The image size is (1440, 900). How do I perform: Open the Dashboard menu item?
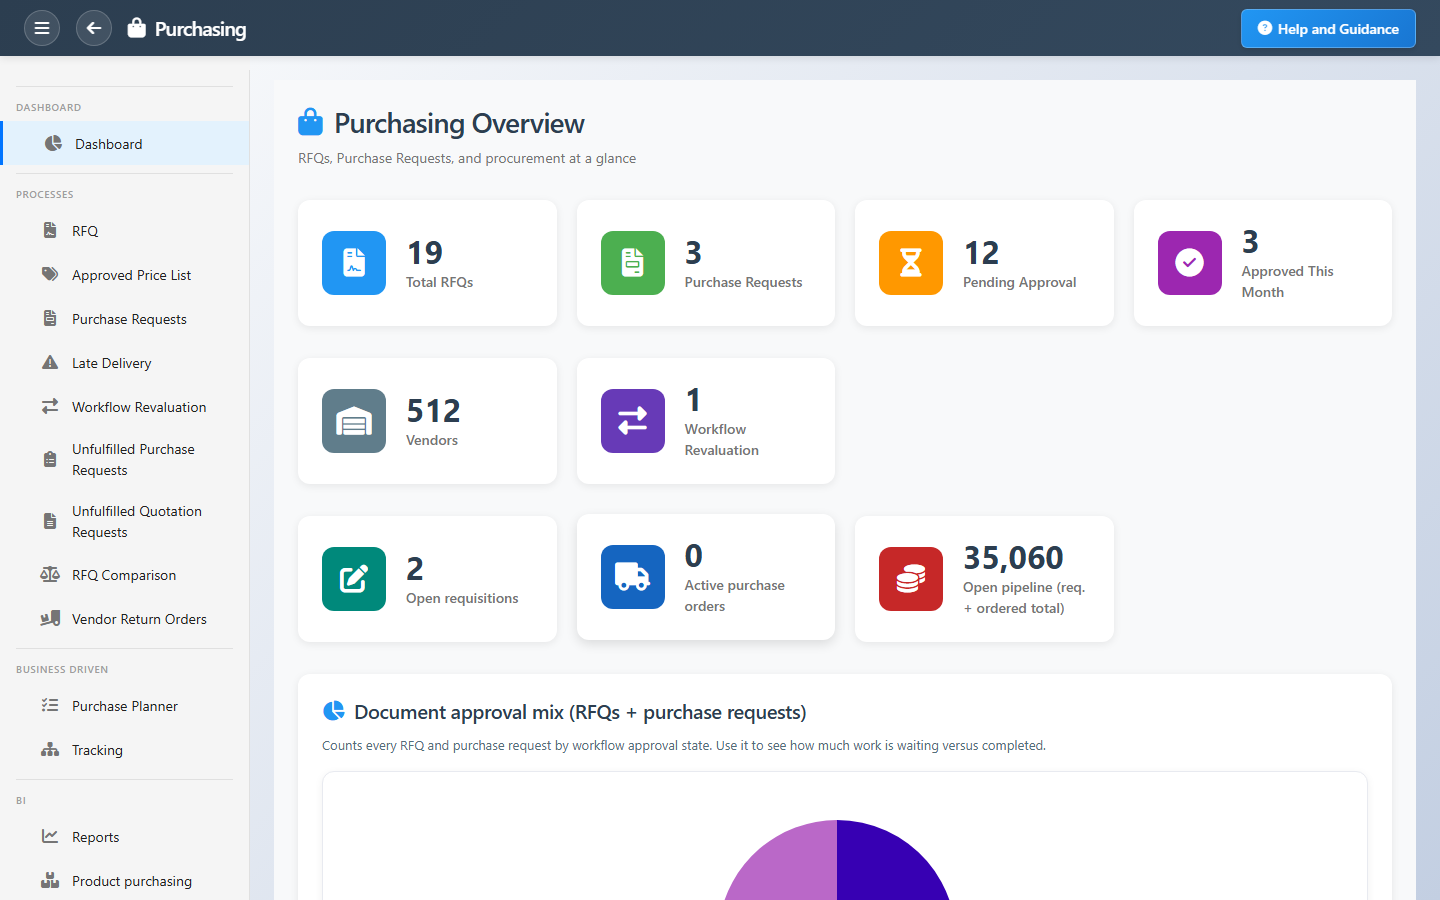[x=125, y=144]
